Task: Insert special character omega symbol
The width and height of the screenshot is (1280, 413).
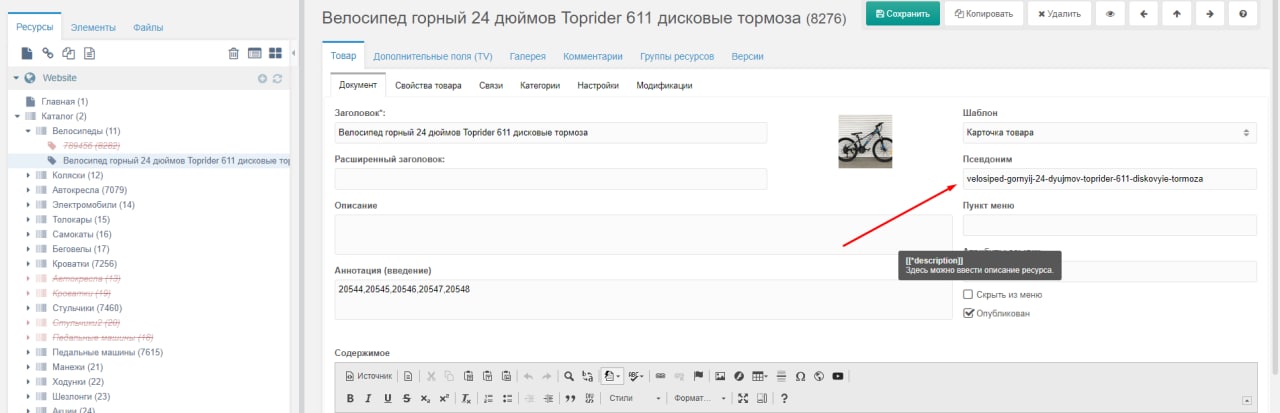Action: [x=800, y=376]
